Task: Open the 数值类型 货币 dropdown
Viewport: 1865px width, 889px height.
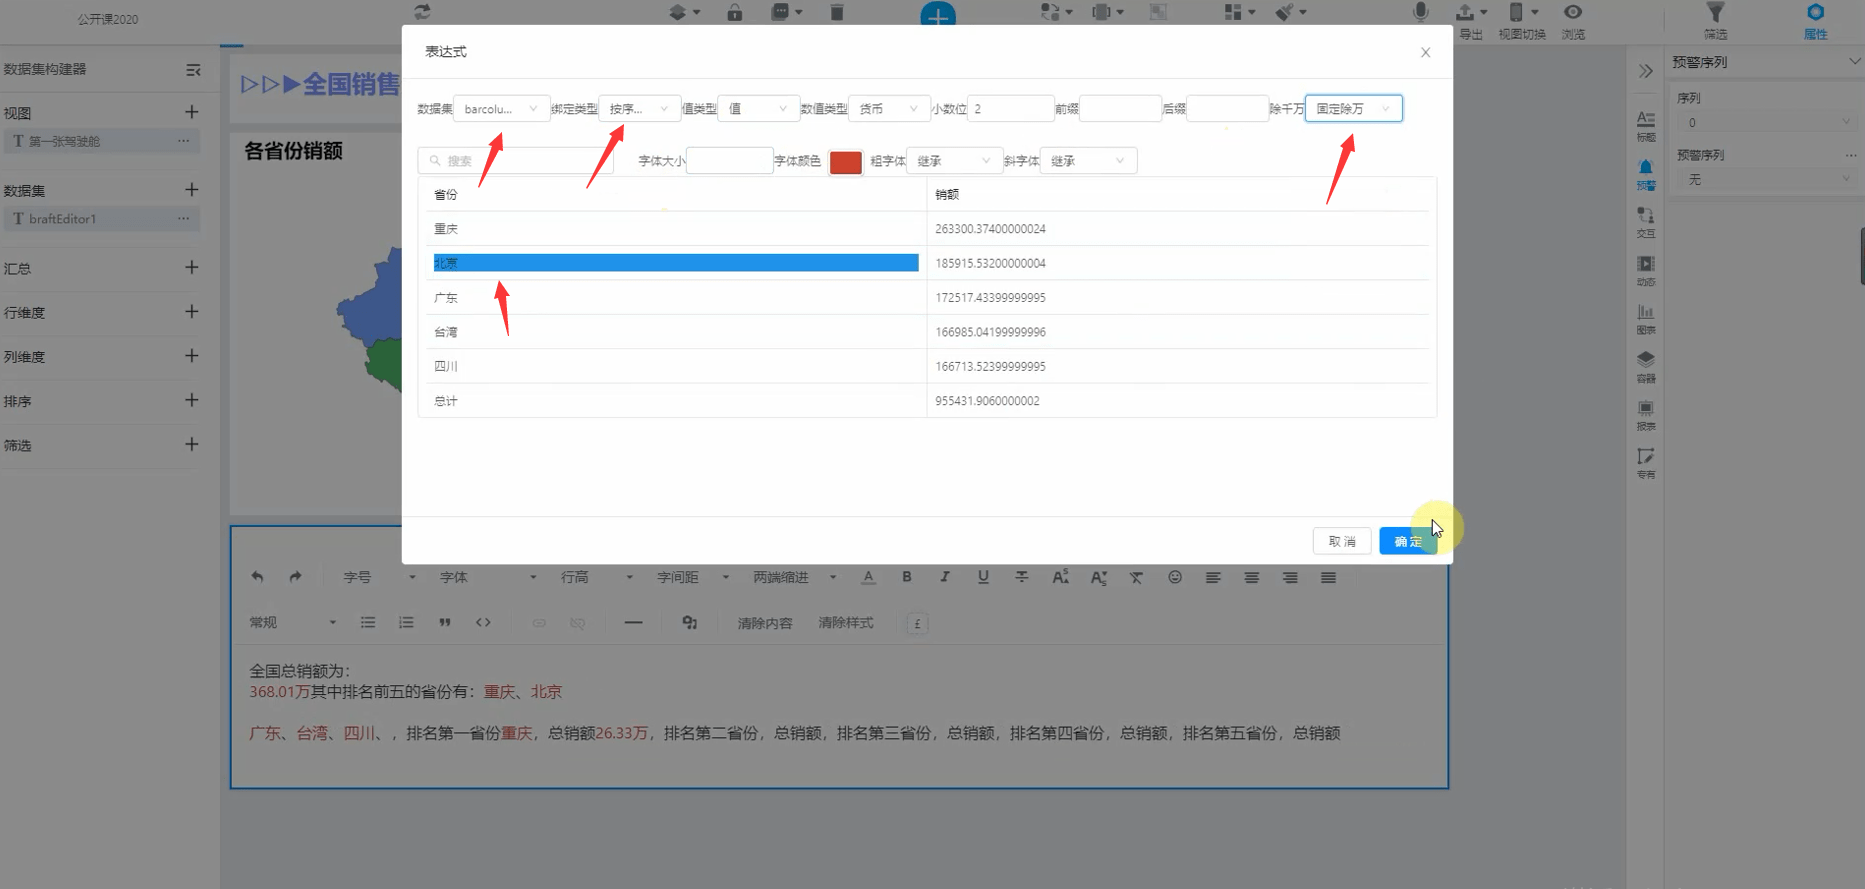Action: tap(888, 108)
